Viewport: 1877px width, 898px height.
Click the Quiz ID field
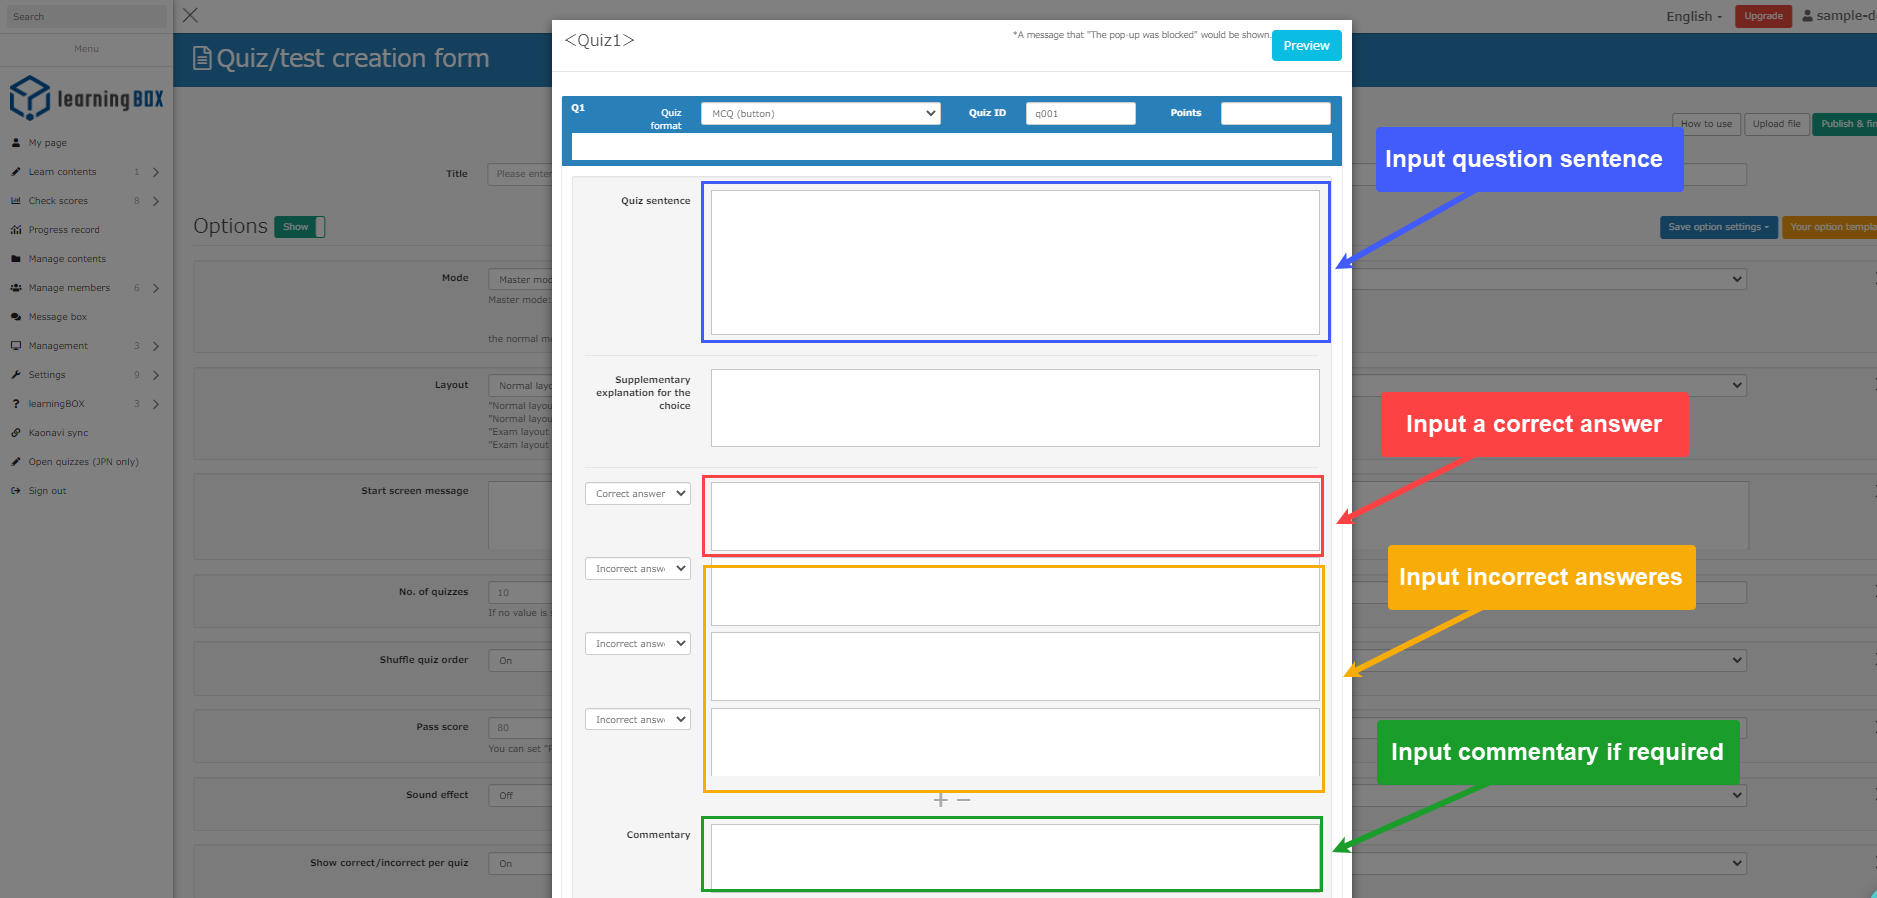pos(1080,114)
